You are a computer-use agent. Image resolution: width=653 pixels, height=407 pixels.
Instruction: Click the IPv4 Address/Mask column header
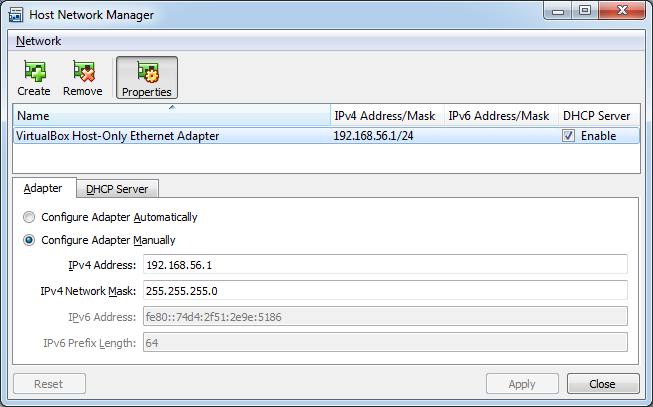(x=387, y=115)
